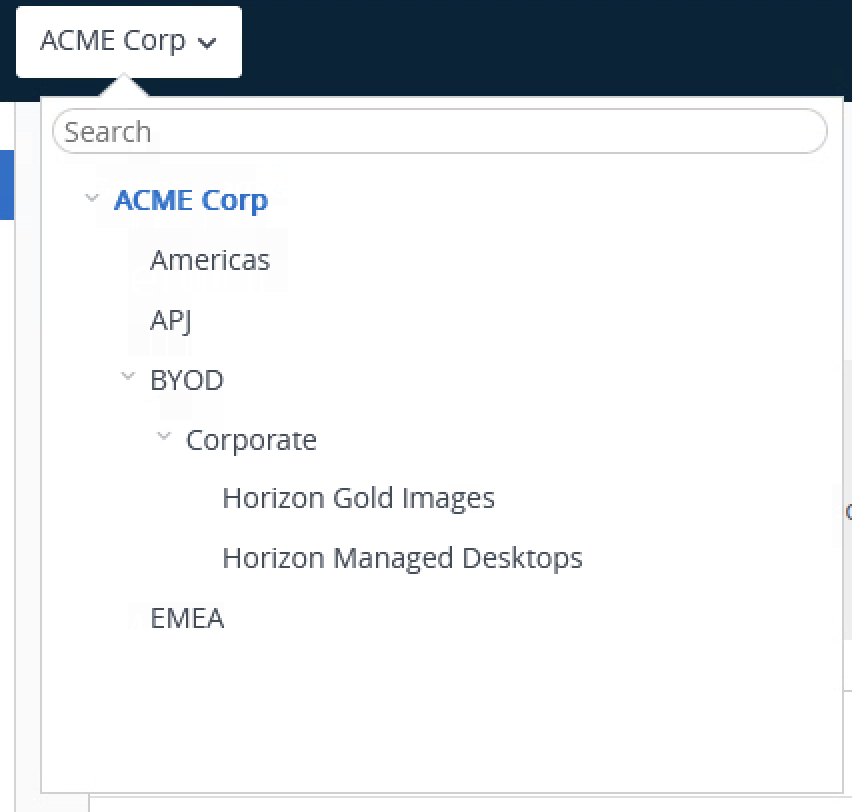The image size is (852, 812).
Task: Open the Horizon Gold Images child group
Action: [x=358, y=498]
